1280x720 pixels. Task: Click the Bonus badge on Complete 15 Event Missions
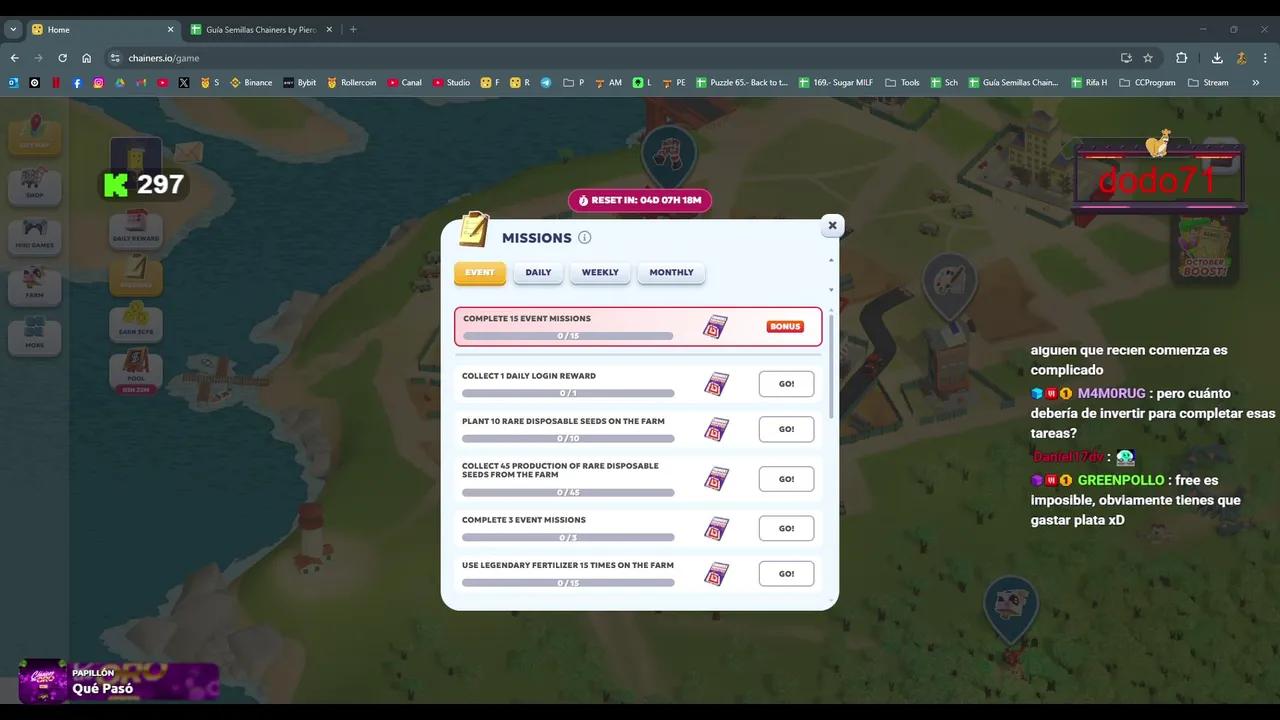(x=785, y=327)
